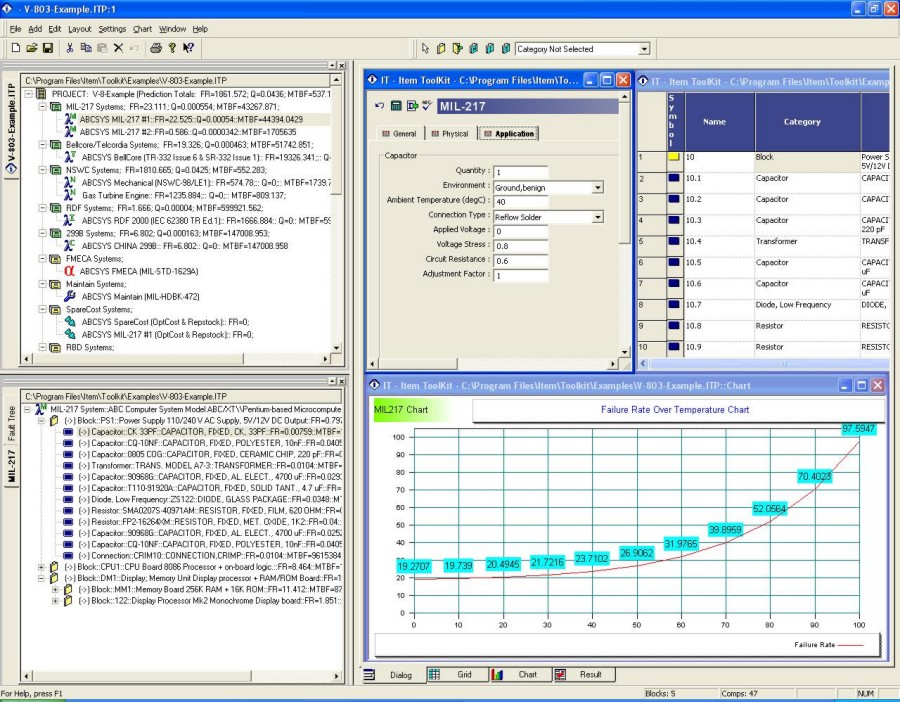Click the context help arrow icon
Viewport: 900px width, 702px height.
tap(188, 48)
